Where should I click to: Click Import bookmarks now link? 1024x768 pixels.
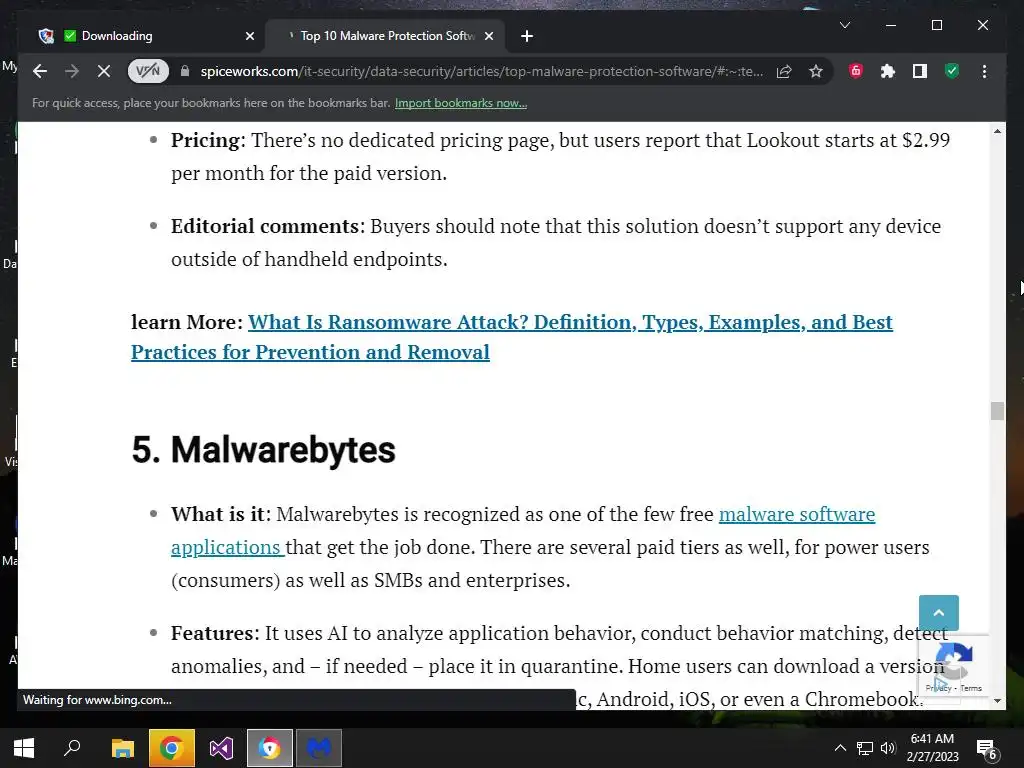tap(461, 103)
